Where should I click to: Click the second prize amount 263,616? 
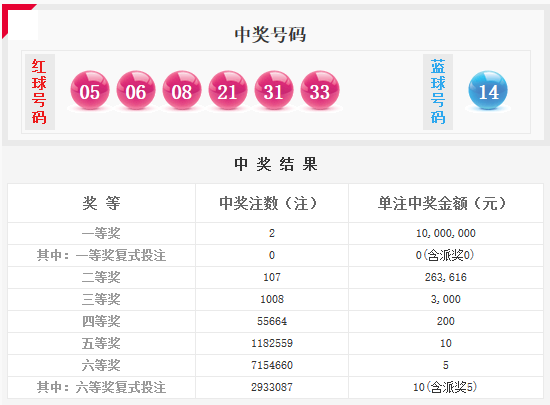pos(445,277)
